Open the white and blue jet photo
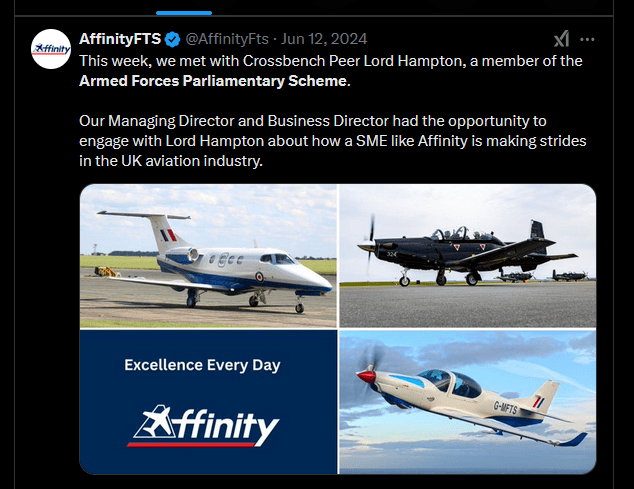This screenshot has height=489, width=634. 208,256
